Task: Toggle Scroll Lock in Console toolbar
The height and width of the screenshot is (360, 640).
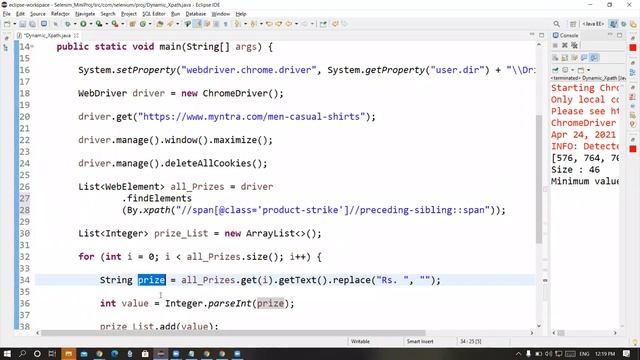Action: [x=565, y=58]
